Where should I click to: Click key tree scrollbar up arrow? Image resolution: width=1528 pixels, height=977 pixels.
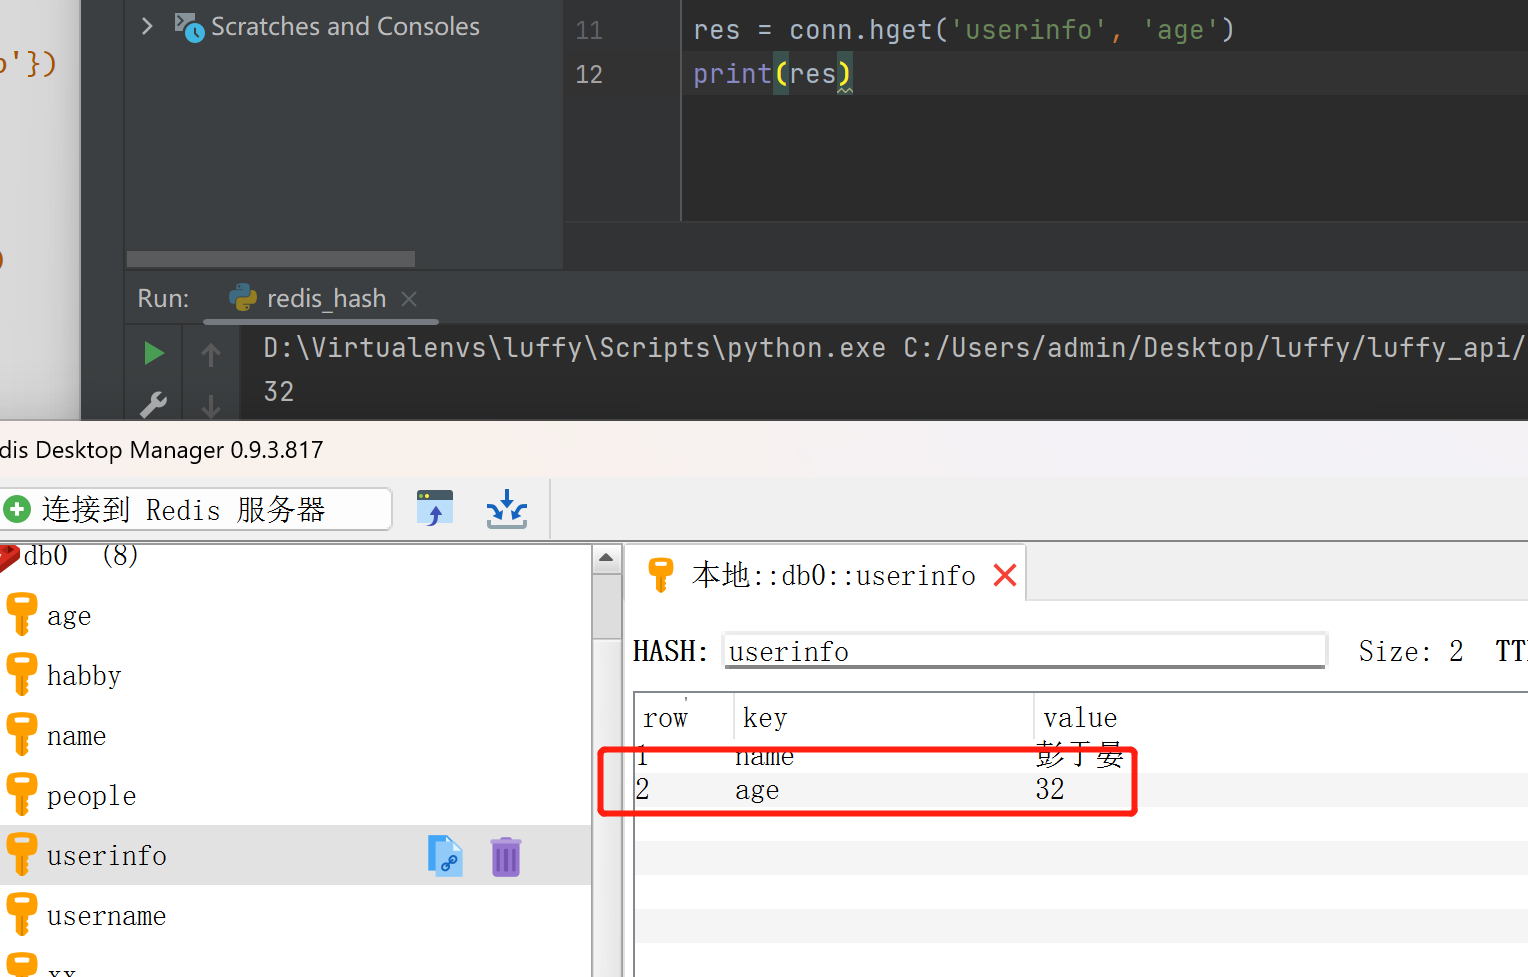click(x=606, y=558)
